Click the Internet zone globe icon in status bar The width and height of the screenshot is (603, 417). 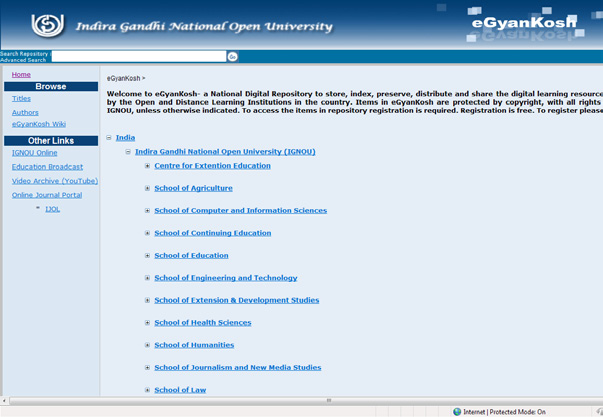pyautogui.click(x=457, y=412)
